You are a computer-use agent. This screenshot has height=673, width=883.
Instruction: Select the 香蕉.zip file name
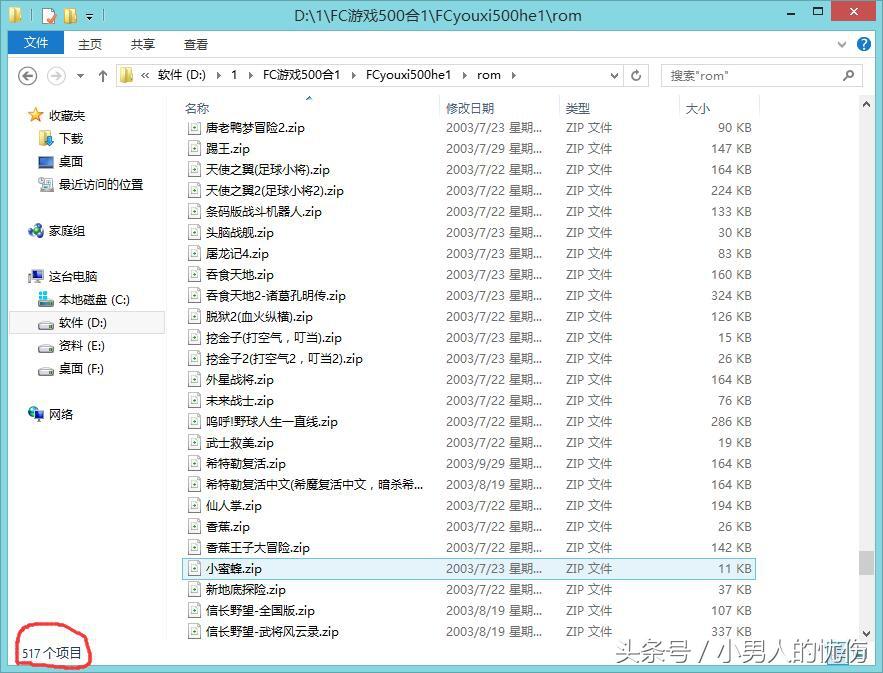coord(228,527)
